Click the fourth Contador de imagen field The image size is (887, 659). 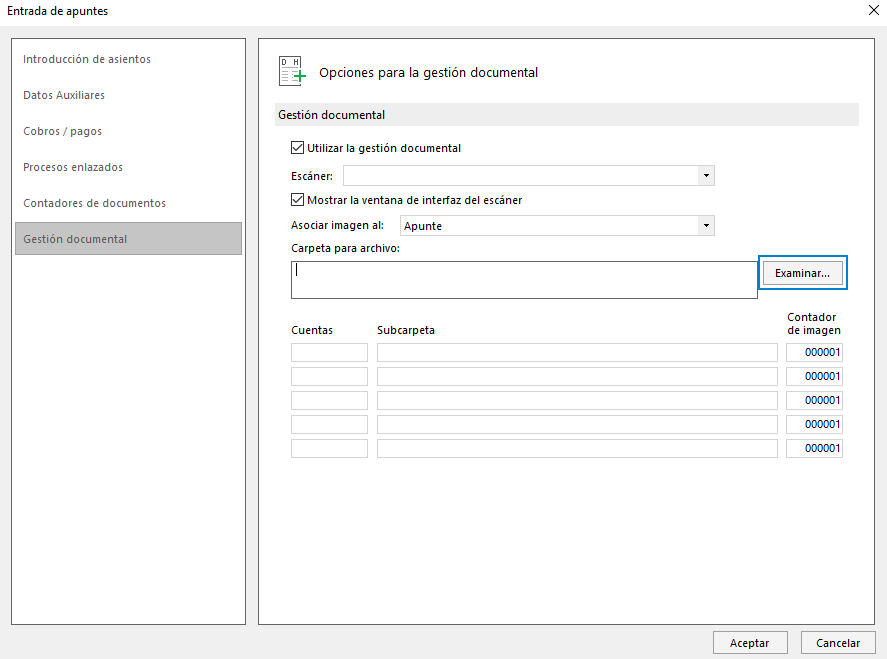point(814,424)
